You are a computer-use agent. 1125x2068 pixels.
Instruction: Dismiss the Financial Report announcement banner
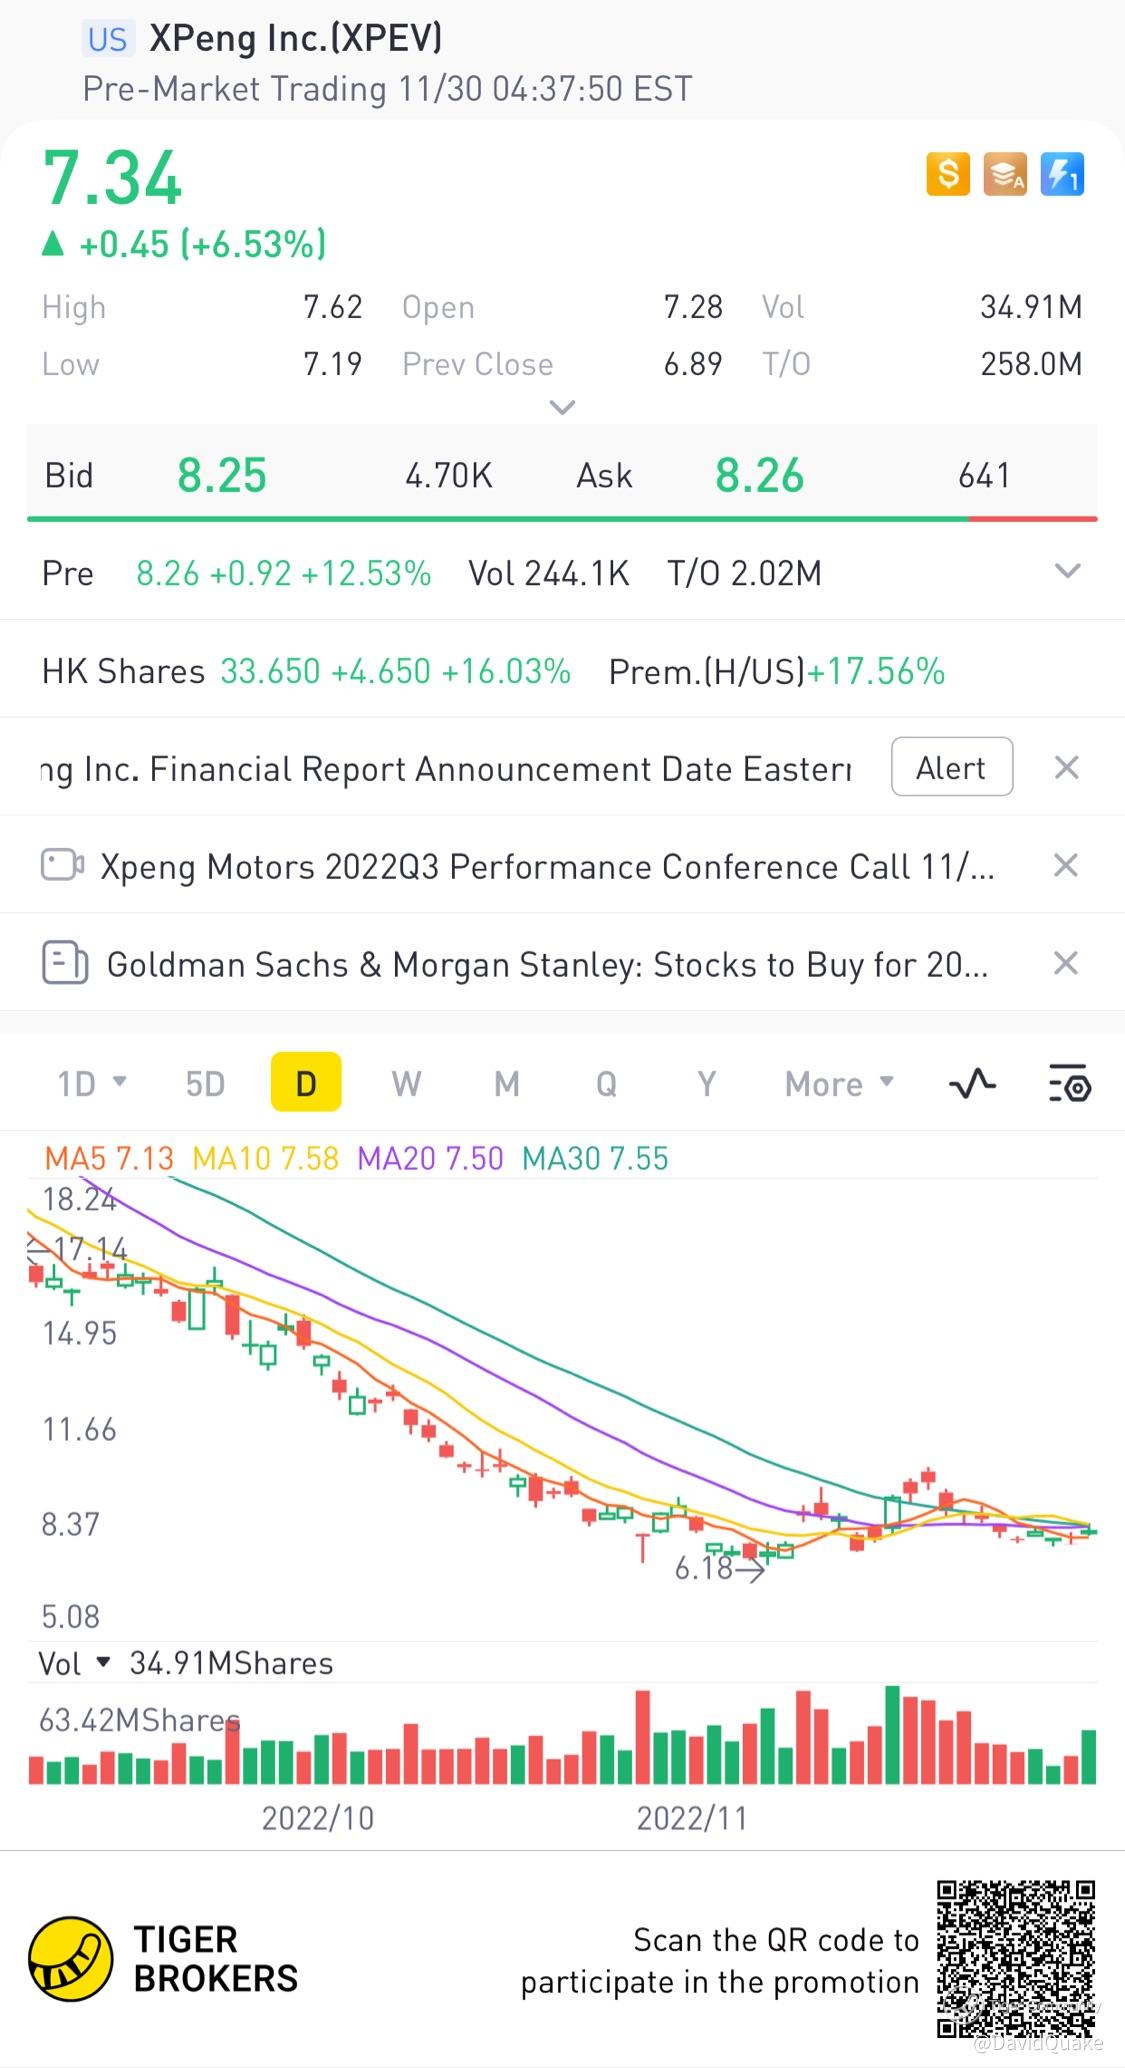(1066, 768)
